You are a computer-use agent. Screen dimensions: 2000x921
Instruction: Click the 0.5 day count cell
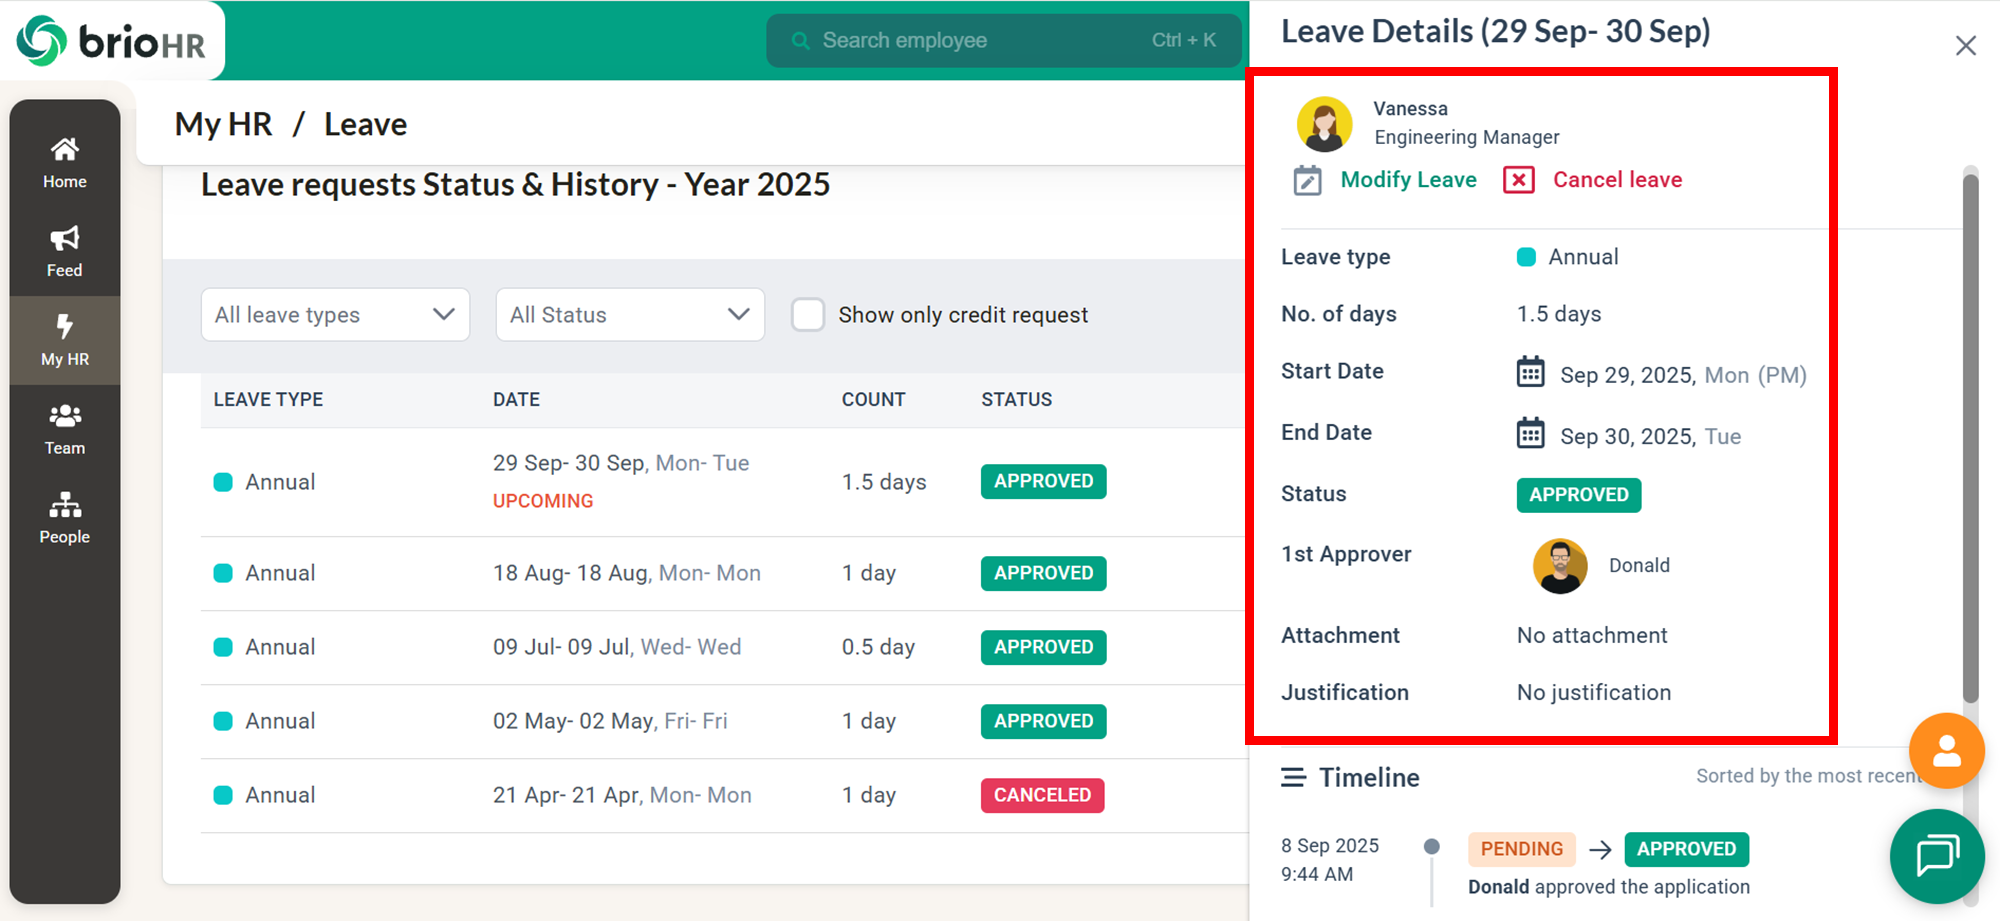(878, 647)
